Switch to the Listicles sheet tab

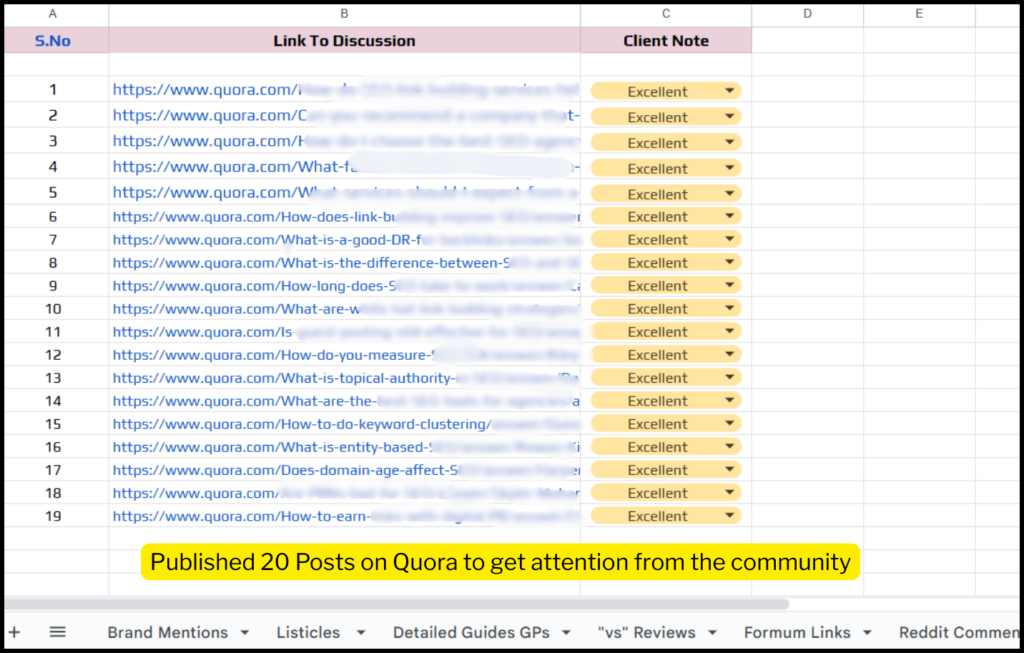tap(308, 632)
